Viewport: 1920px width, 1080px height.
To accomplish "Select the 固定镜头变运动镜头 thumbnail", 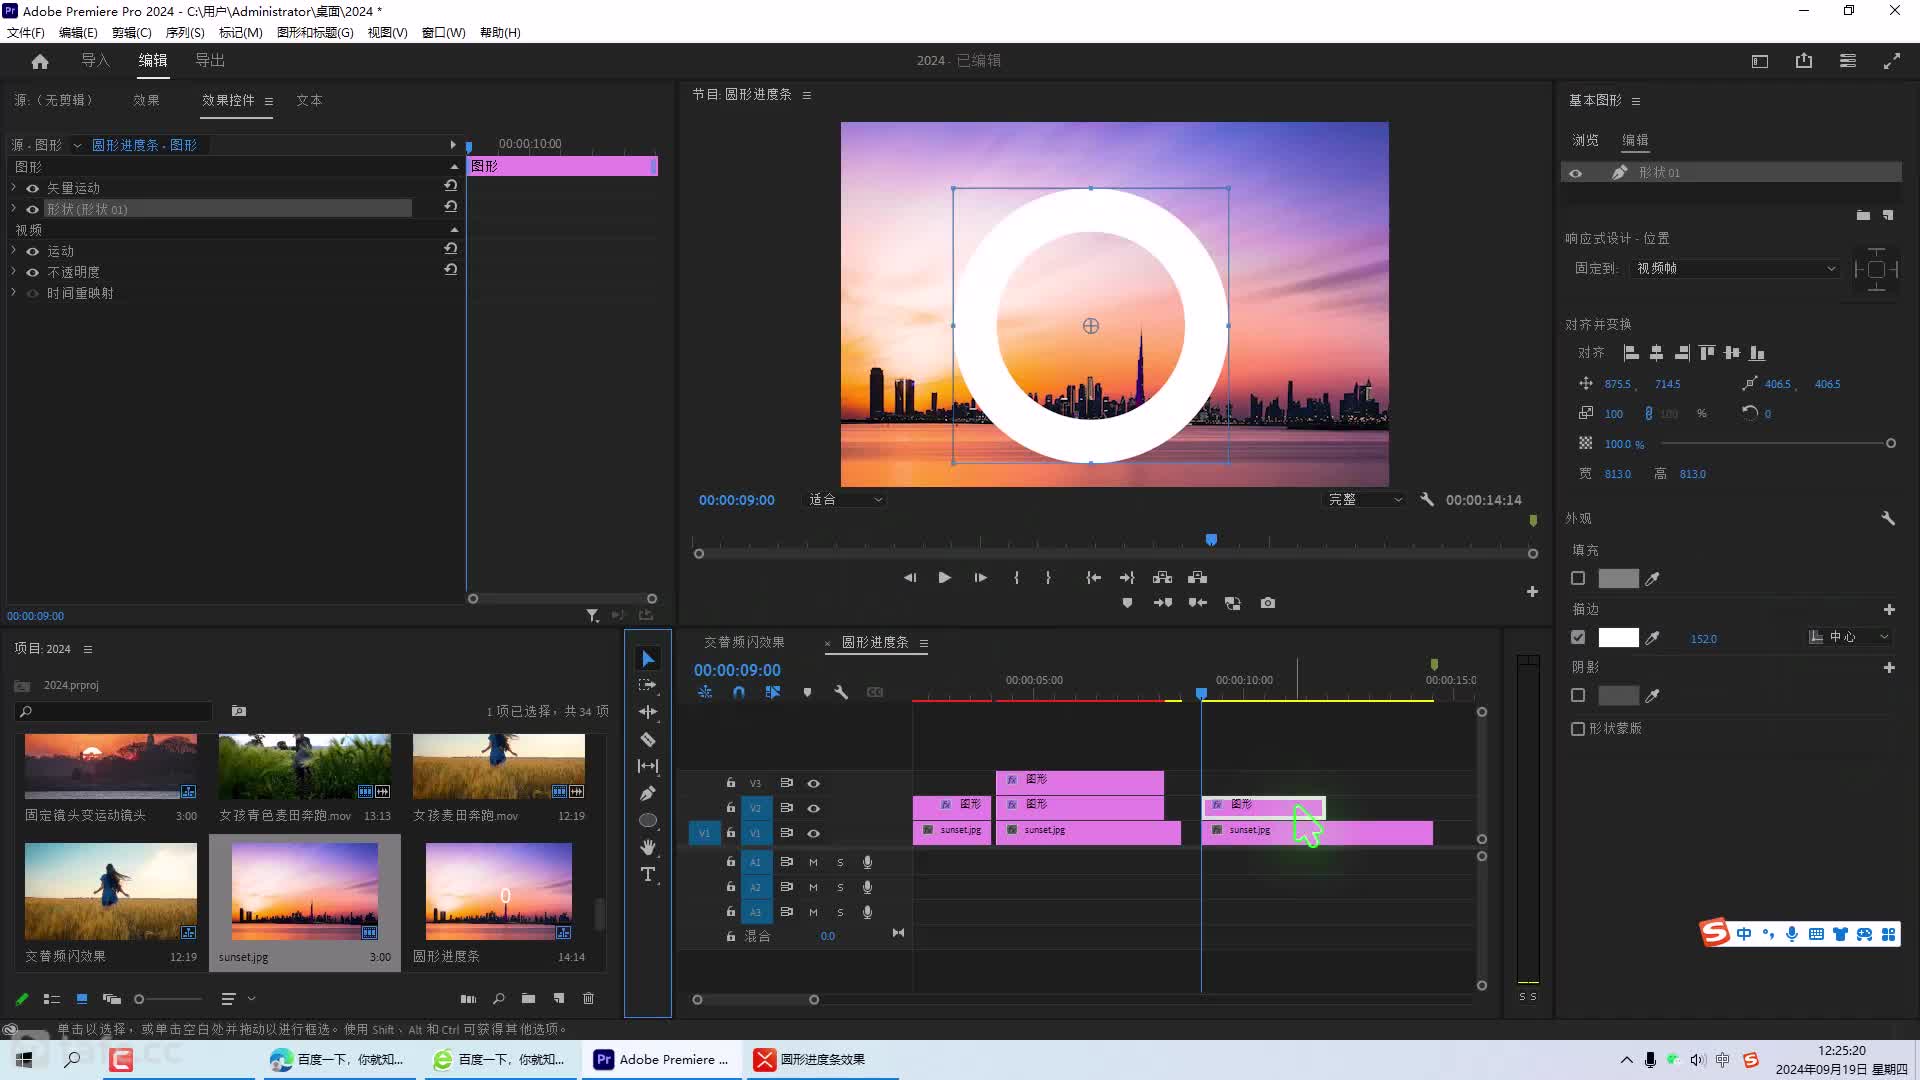I will point(110,767).
